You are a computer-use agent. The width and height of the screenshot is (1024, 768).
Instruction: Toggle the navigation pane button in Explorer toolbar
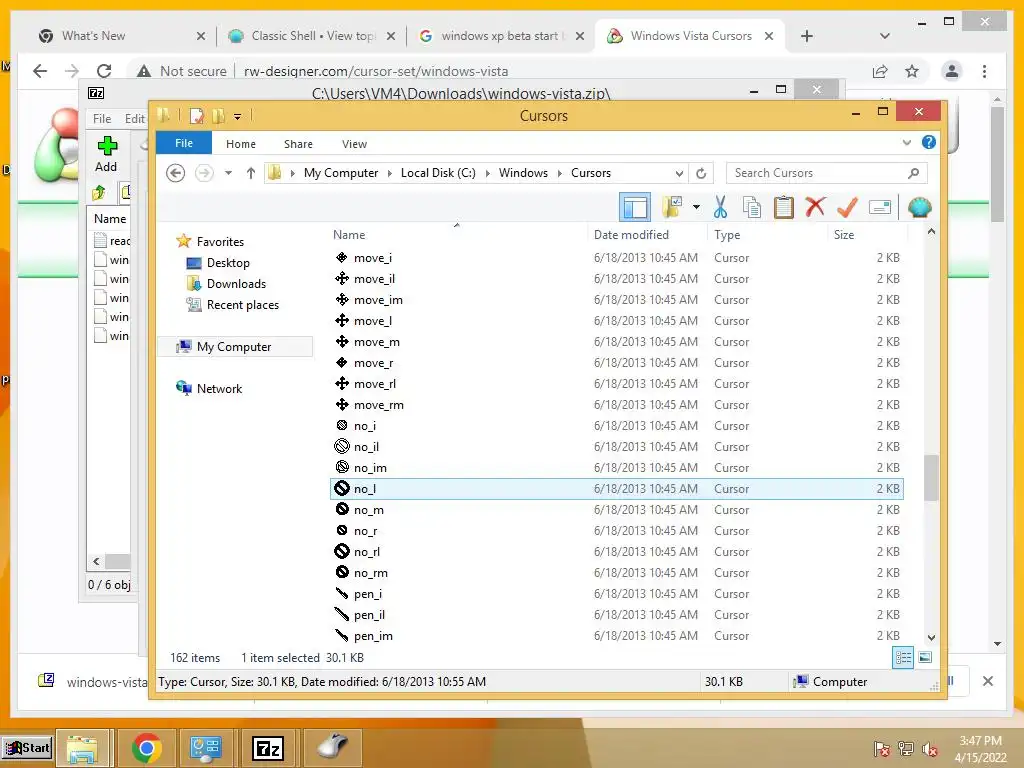pyautogui.click(x=635, y=208)
